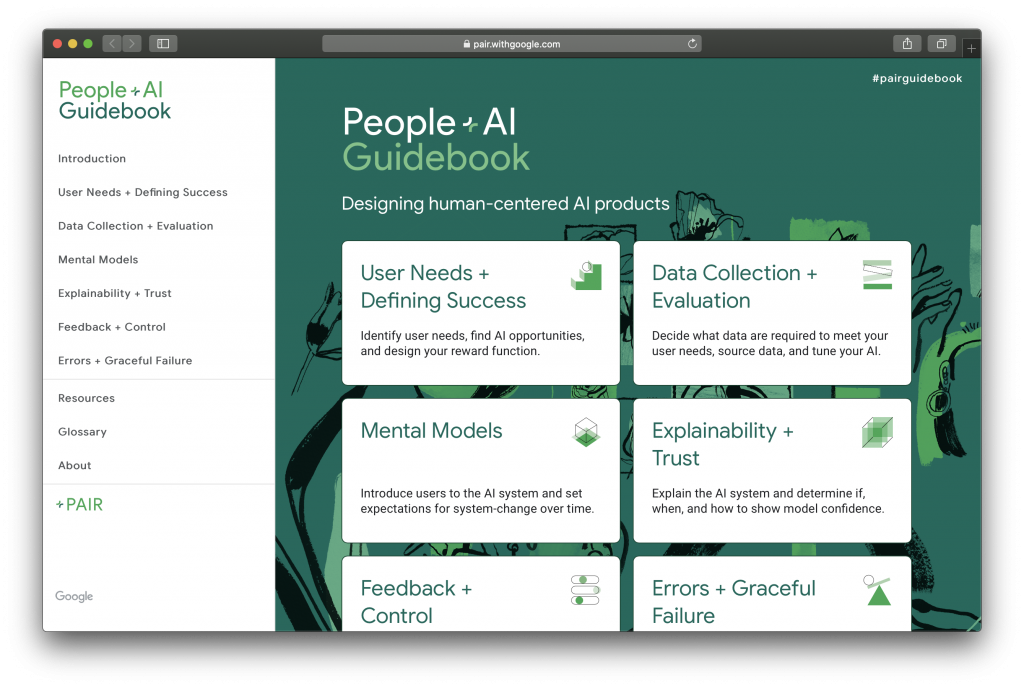Image resolution: width=1024 pixels, height=688 pixels.
Task: Select Explainability + Trust in the sidebar
Action: 115,294
